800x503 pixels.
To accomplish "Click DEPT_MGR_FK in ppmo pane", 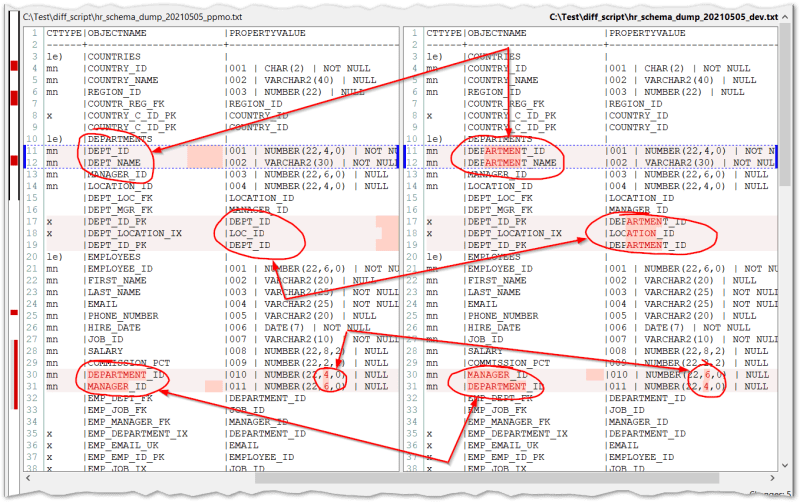I will pos(120,210).
